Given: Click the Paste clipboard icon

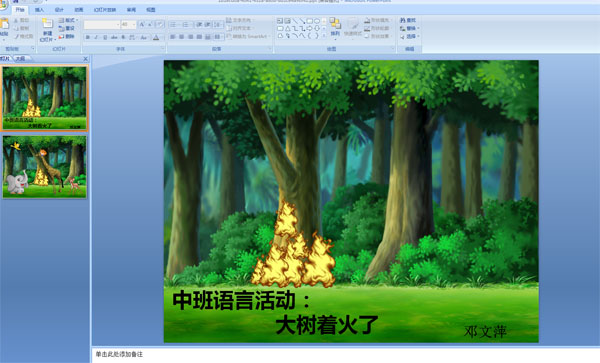Looking at the screenshot, I should 4,24.
